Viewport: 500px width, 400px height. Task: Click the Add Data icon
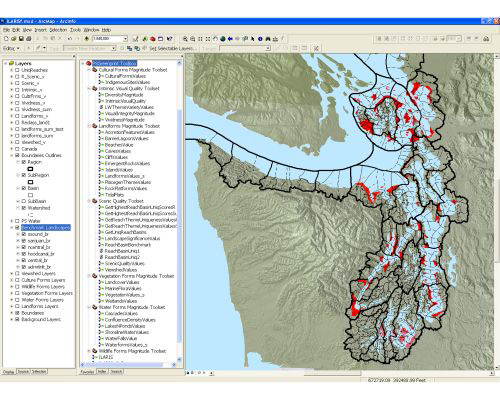[87, 39]
